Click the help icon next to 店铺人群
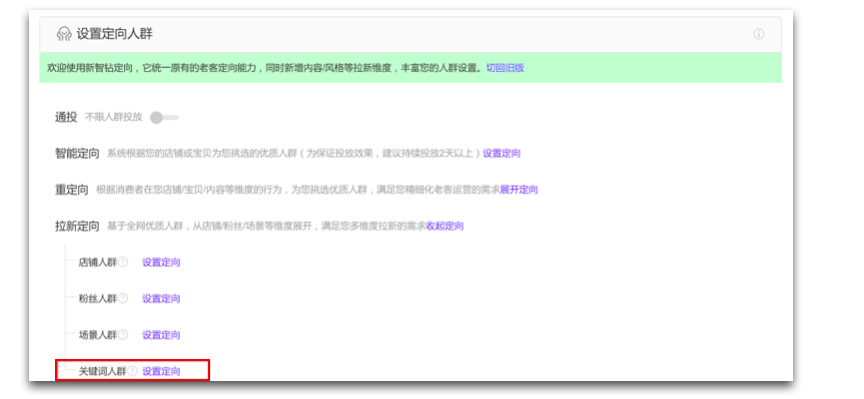 (123, 262)
